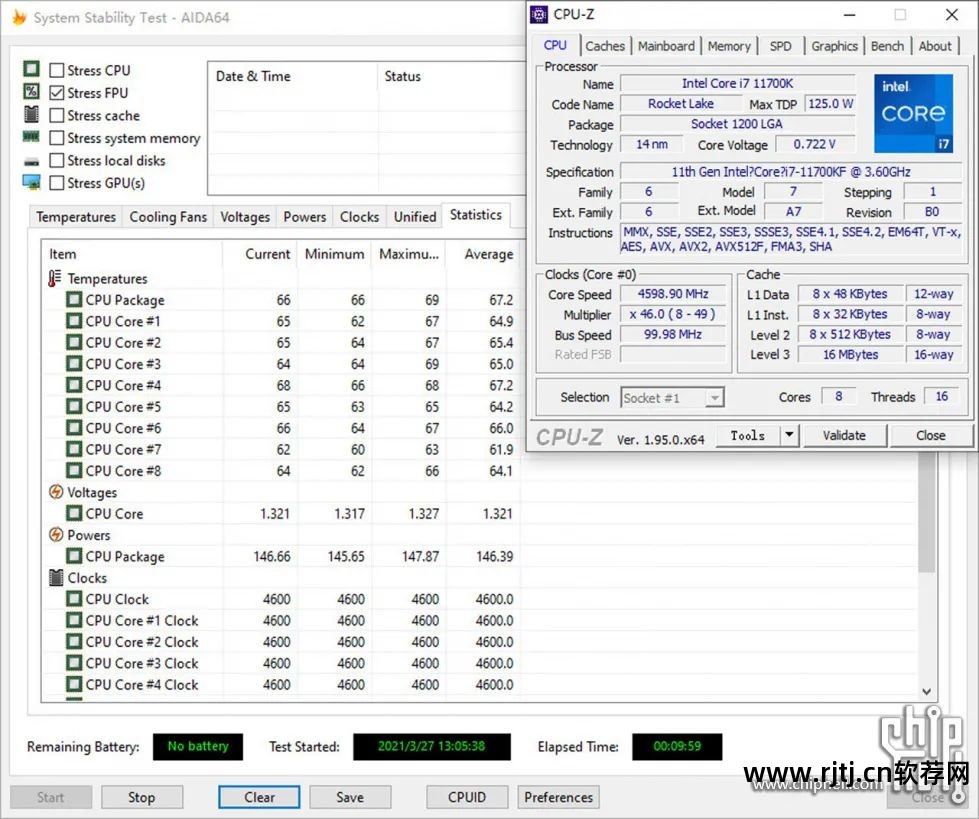Switch to the Temperatures tab

point(76,217)
